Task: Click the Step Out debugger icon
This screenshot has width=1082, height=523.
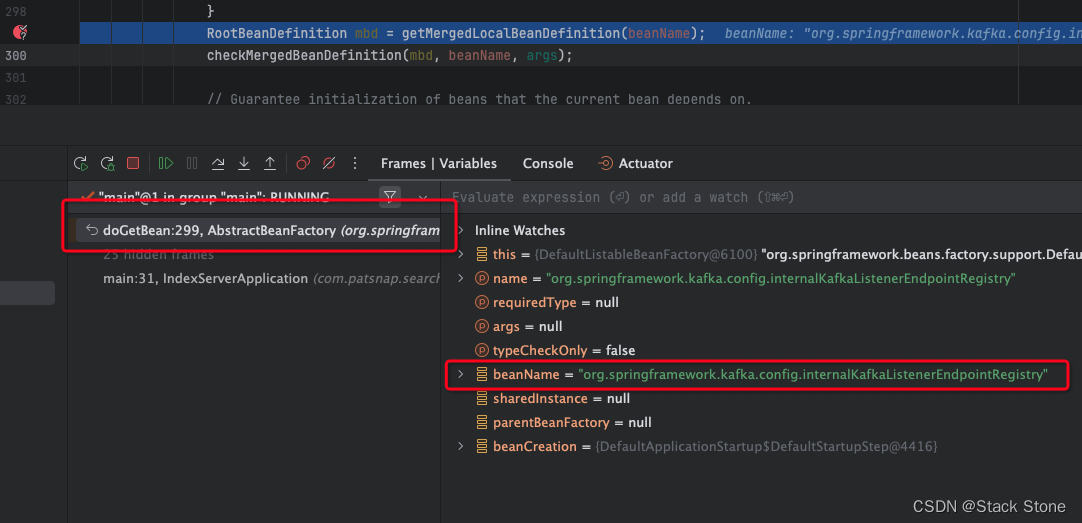Action: coord(270,164)
